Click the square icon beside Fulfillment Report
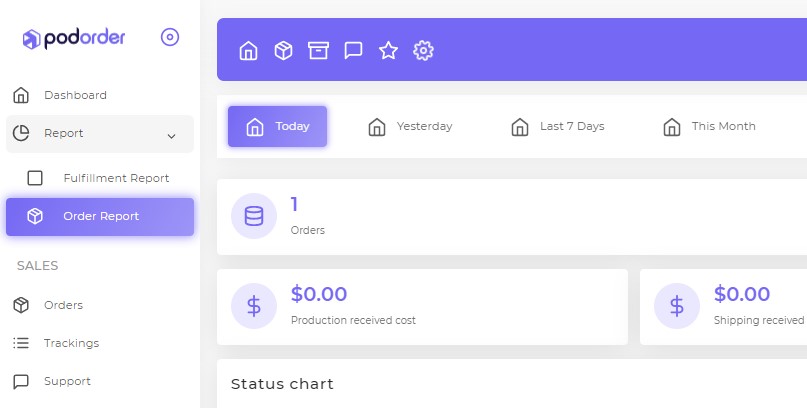 tap(35, 178)
